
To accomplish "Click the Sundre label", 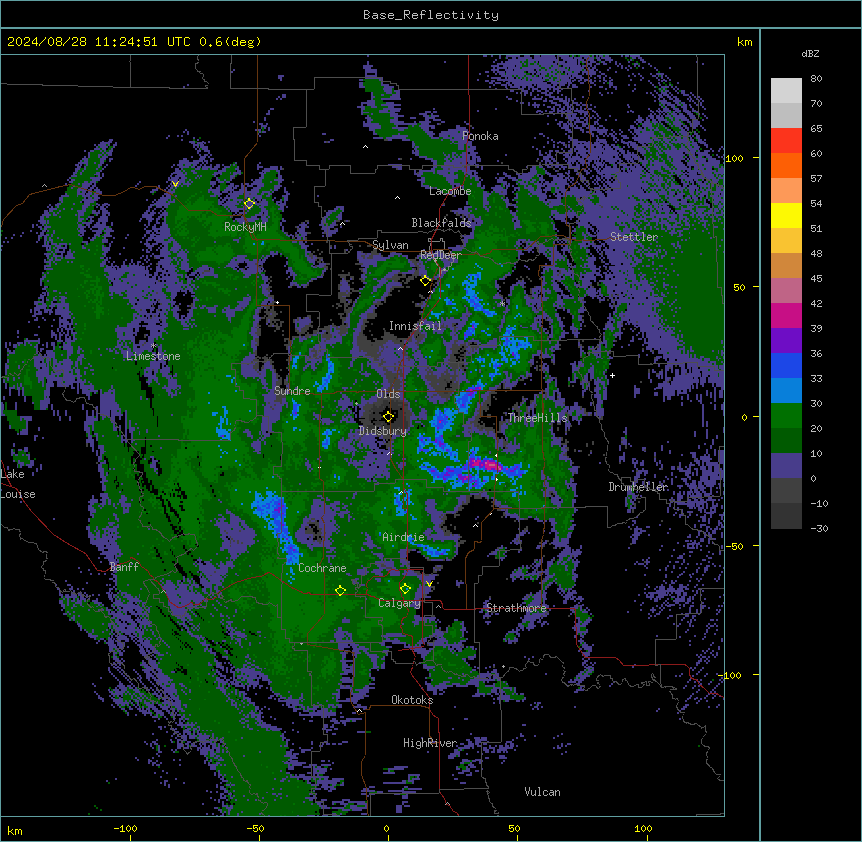I will pyautogui.click(x=292, y=391).
